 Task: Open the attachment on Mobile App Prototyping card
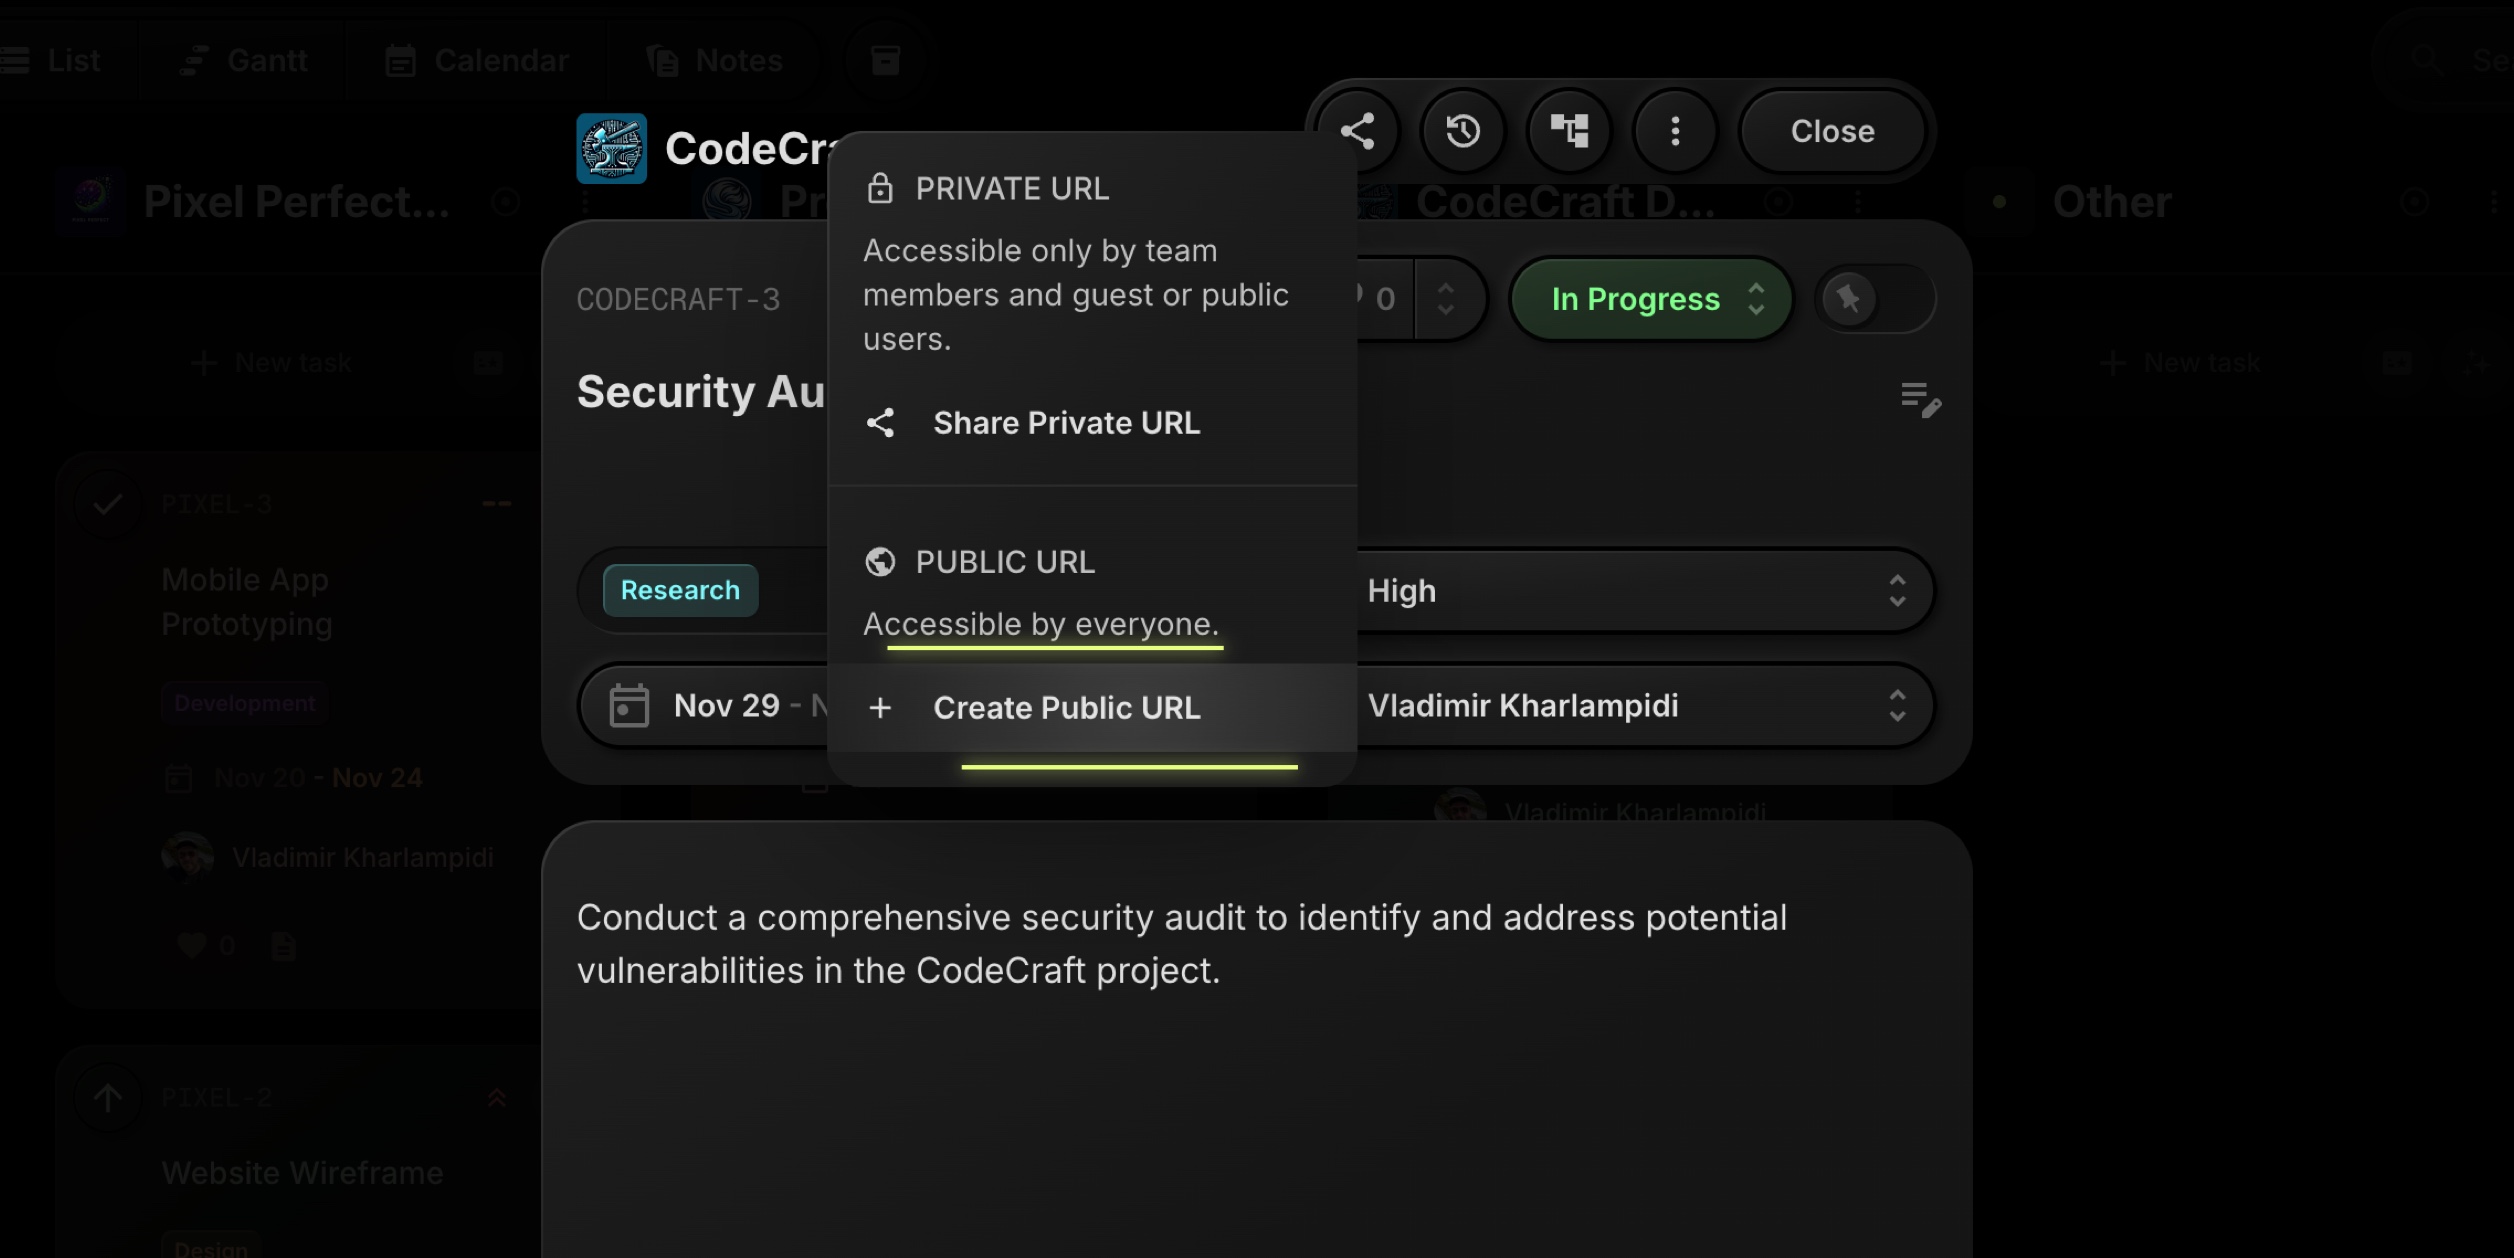click(x=283, y=944)
